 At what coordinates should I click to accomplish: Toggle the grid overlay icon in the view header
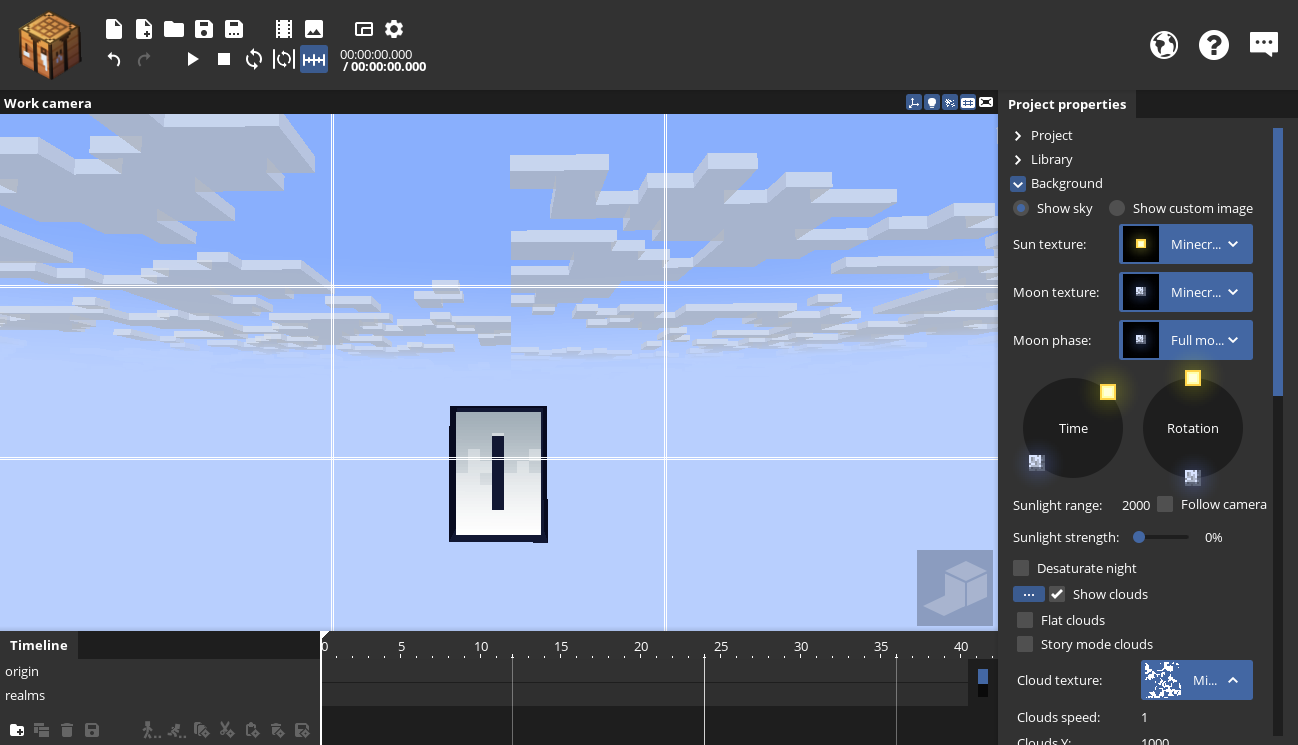click(x=968, y=102)
